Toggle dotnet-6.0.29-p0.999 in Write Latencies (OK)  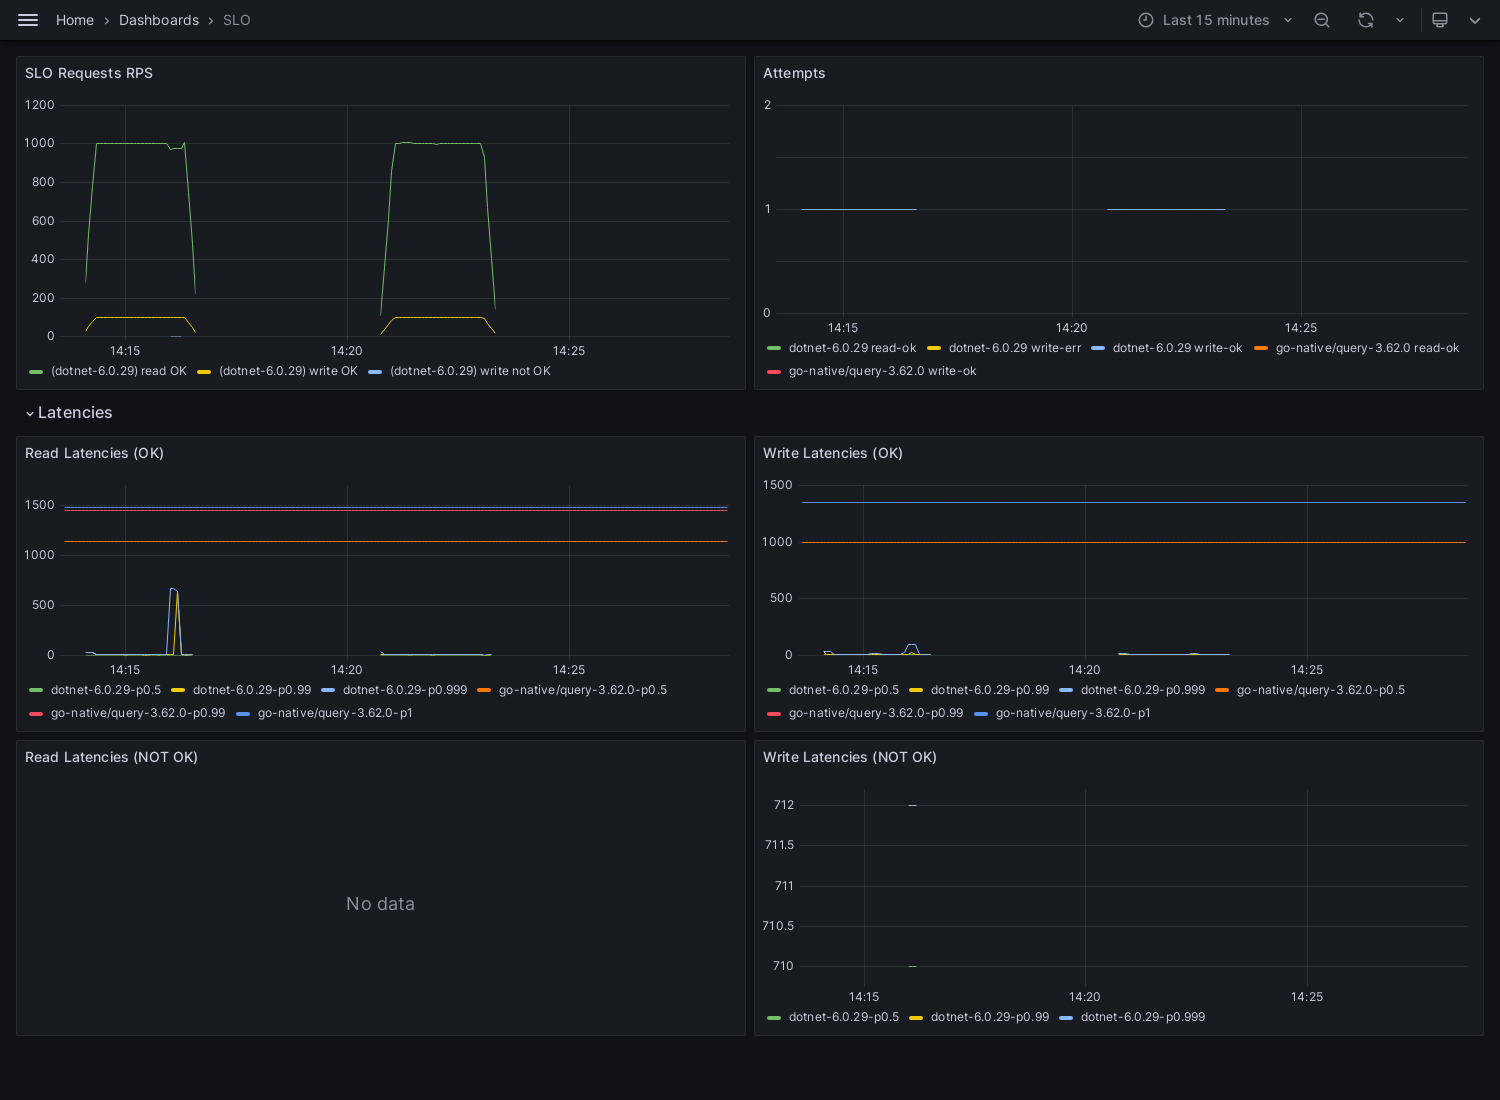(1143, 690)
